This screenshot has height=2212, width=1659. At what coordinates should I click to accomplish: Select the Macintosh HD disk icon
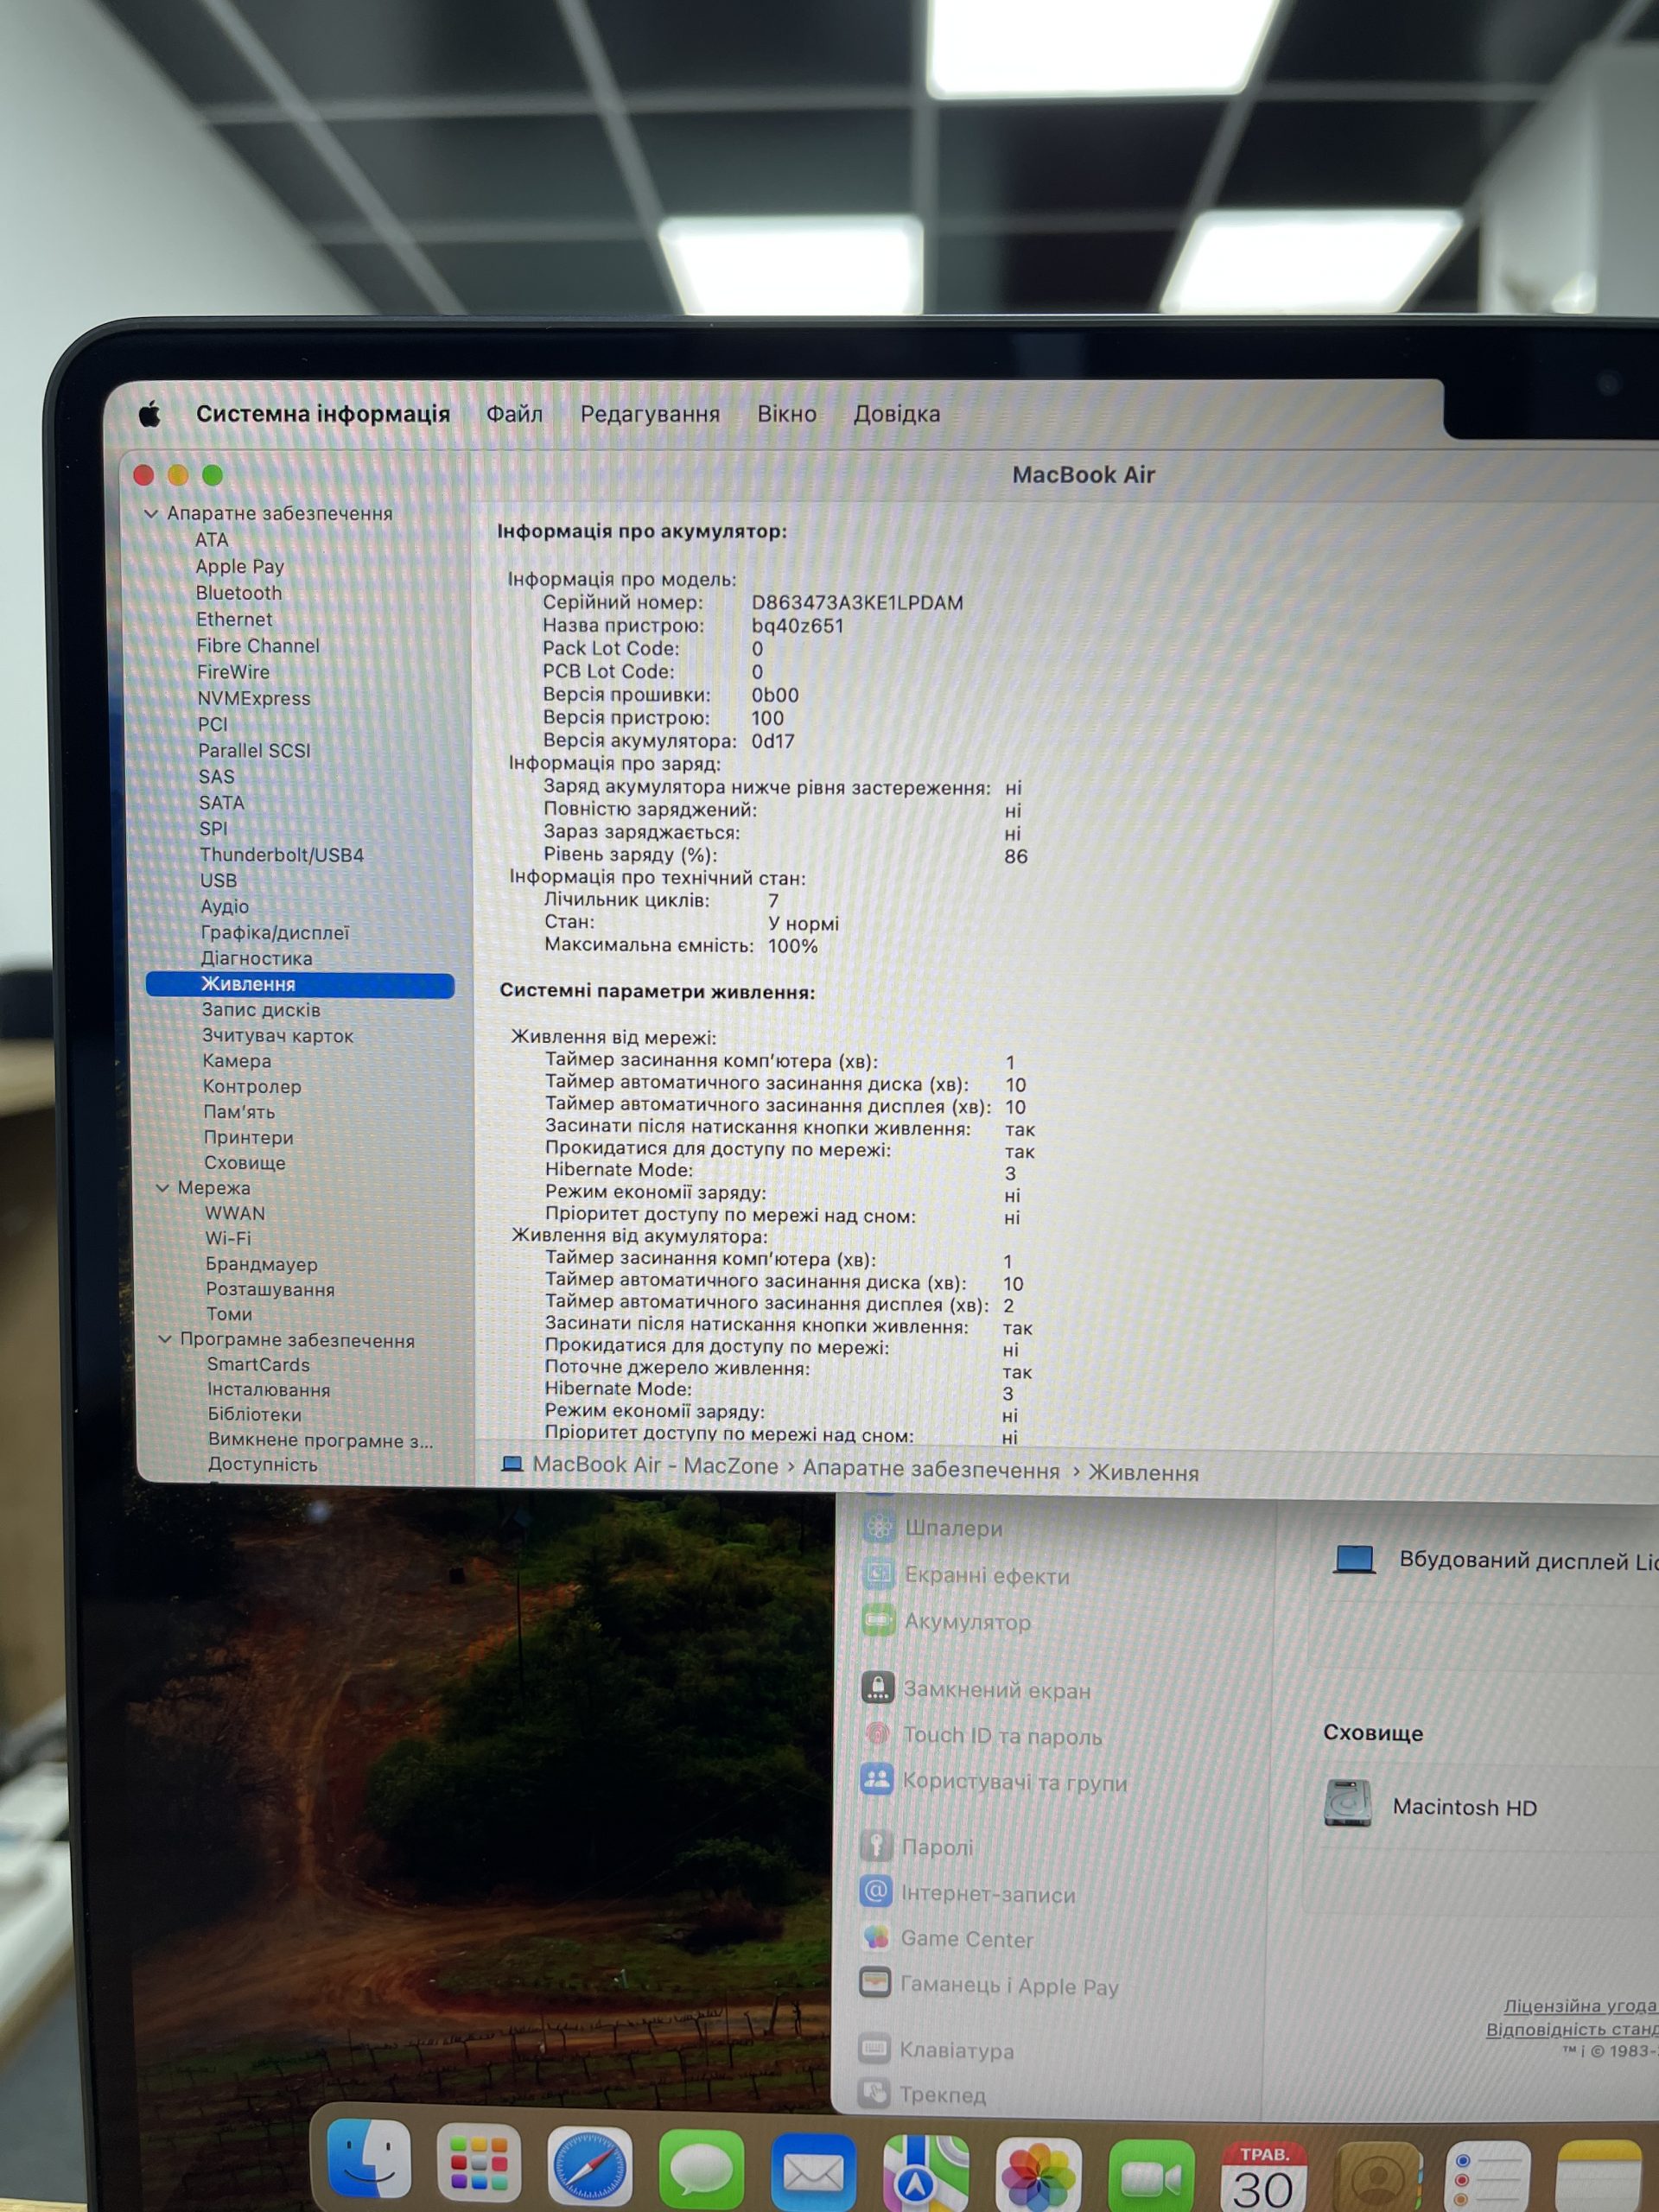point(1347,1805)
